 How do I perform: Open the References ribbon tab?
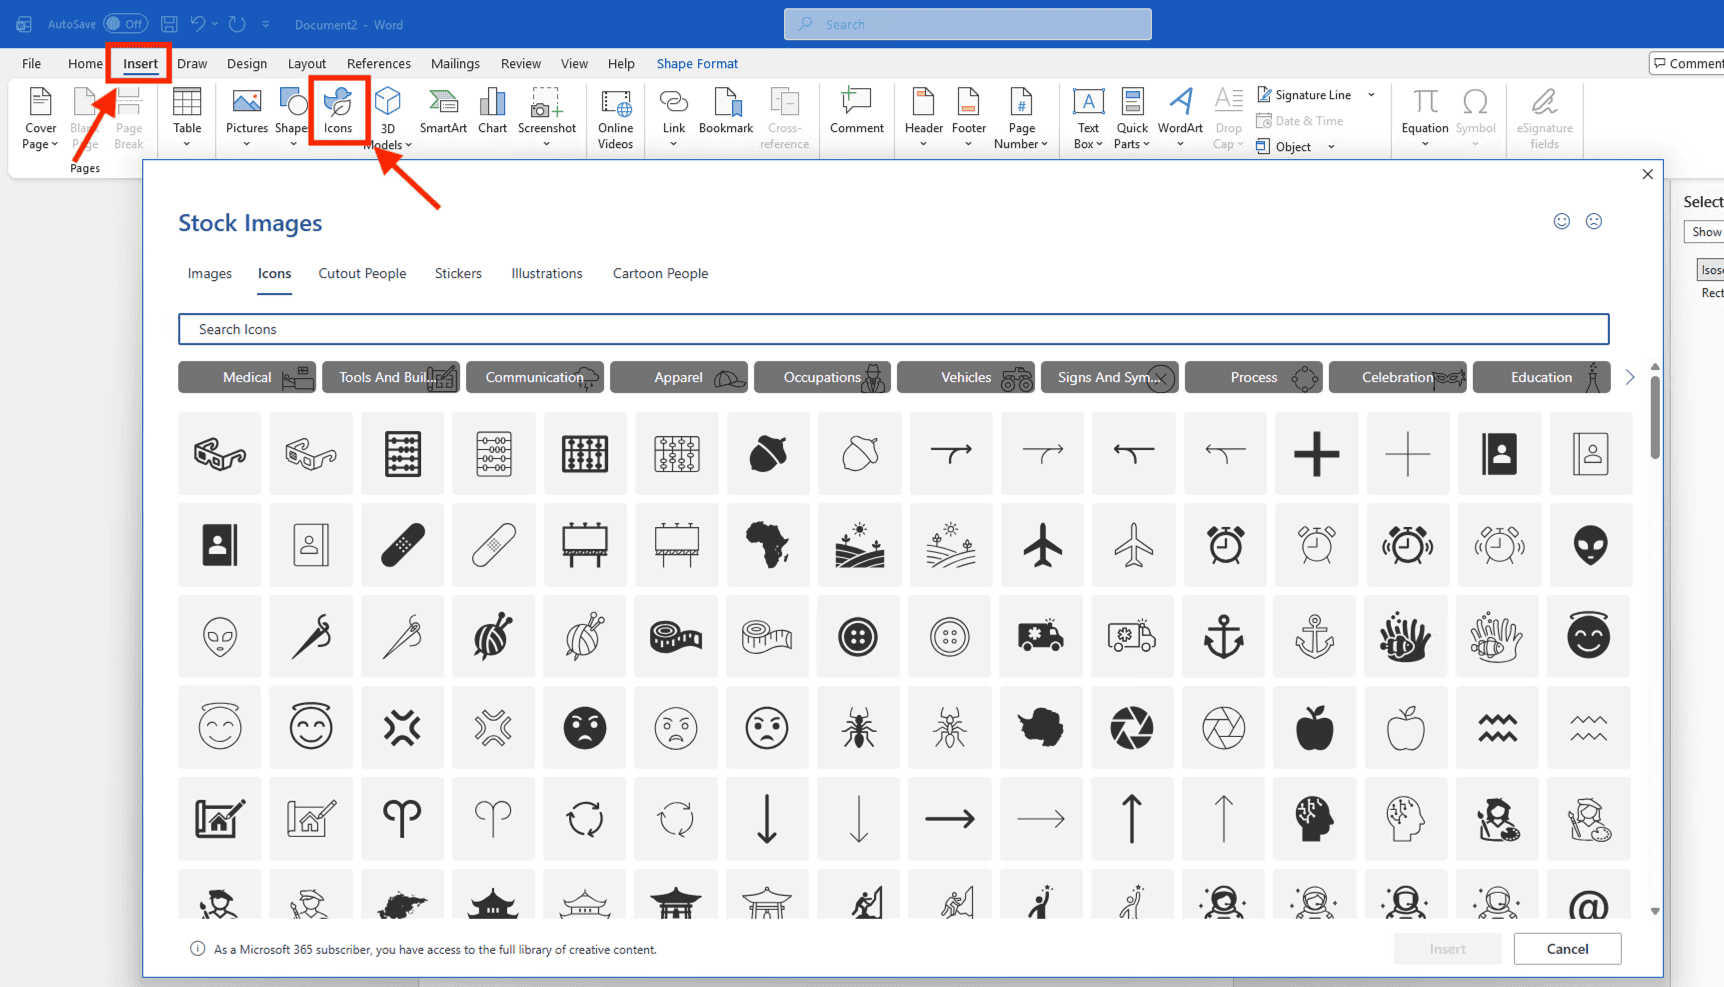(378, 63)
